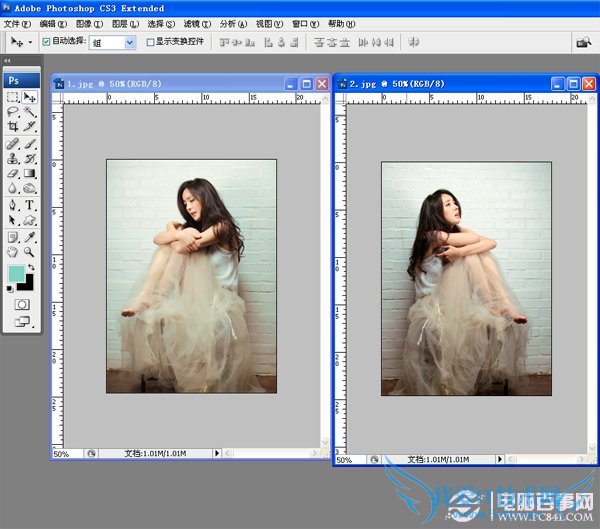The width and height of the screenshot is (600, 529).
Task: Select the Rectangular Marquee tool
Action: (13, 97)
